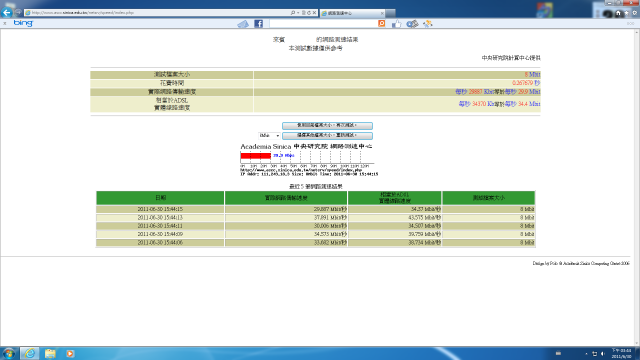The image size is (640, 360).
Task: Click the 43.575 ADSL speed cell
Action: [x=395, y=218]
